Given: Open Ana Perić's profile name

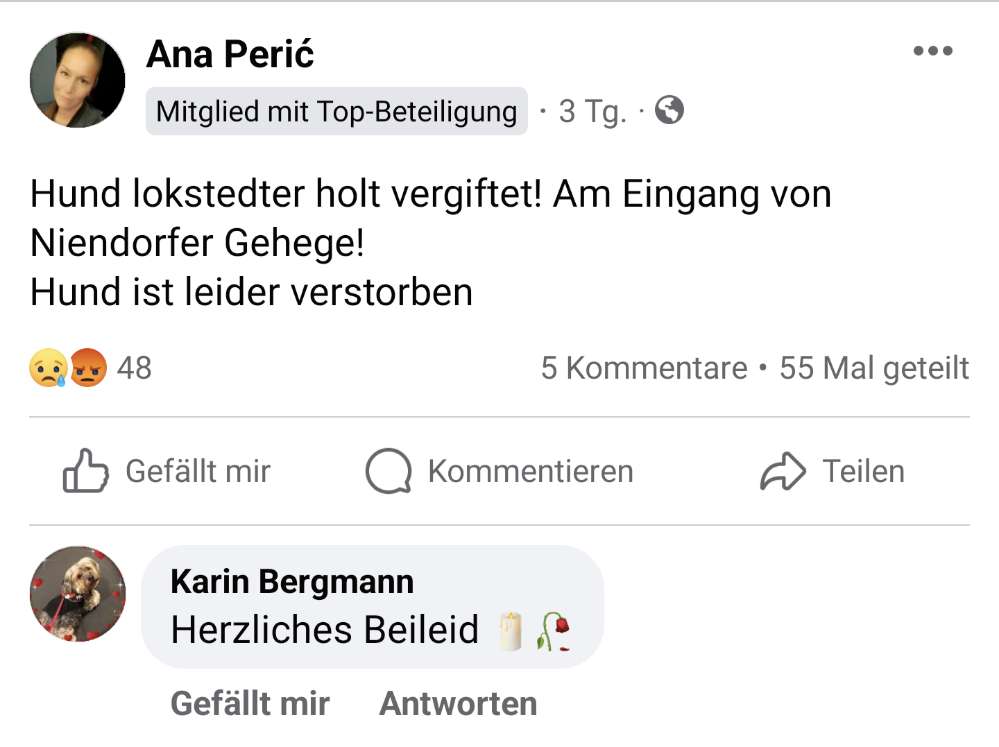Looking at the screenshot, I should (x=231, y=56).
